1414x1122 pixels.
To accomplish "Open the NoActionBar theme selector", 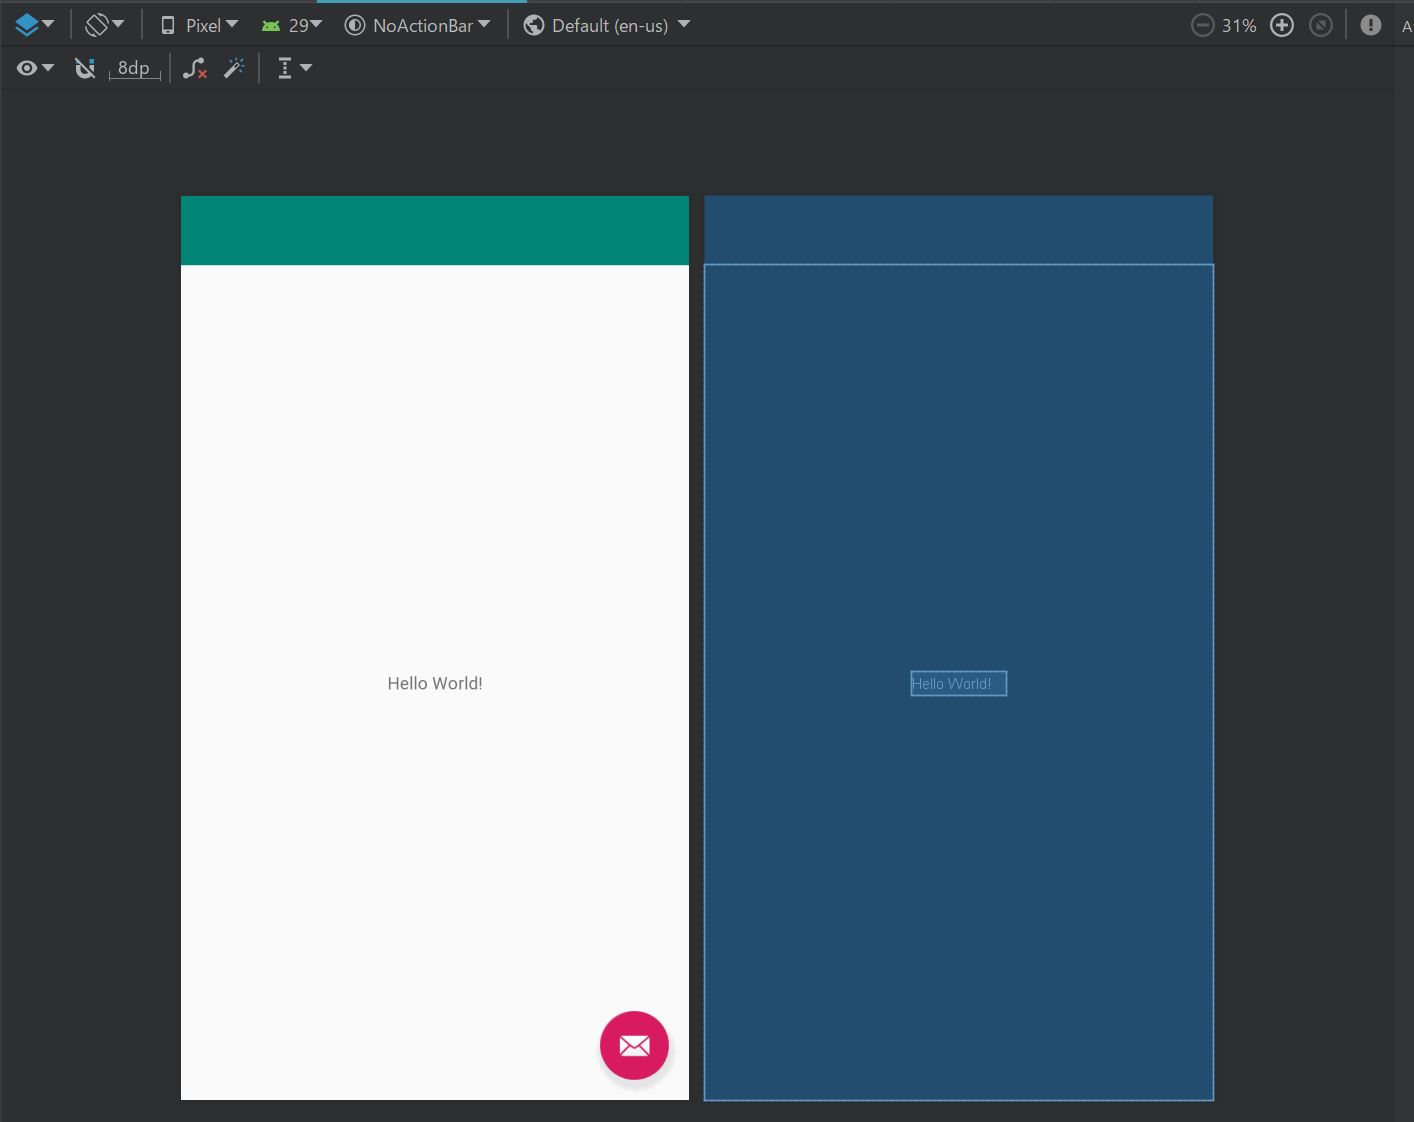I will point(418,24).
